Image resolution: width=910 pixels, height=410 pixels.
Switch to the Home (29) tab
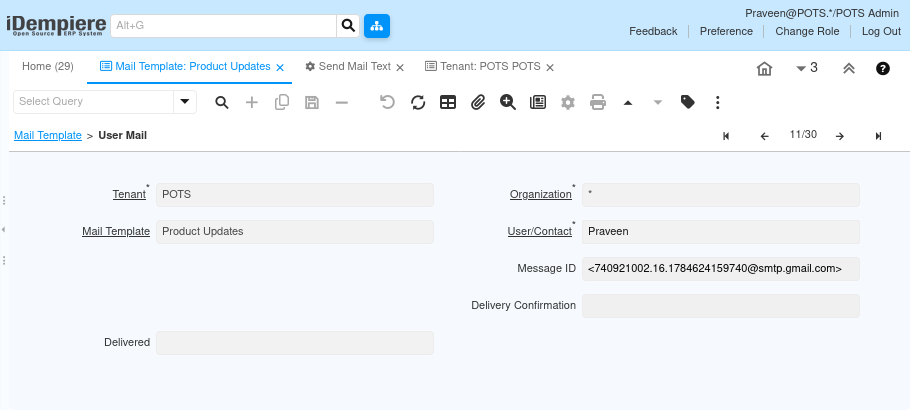[x=48, y=66]
